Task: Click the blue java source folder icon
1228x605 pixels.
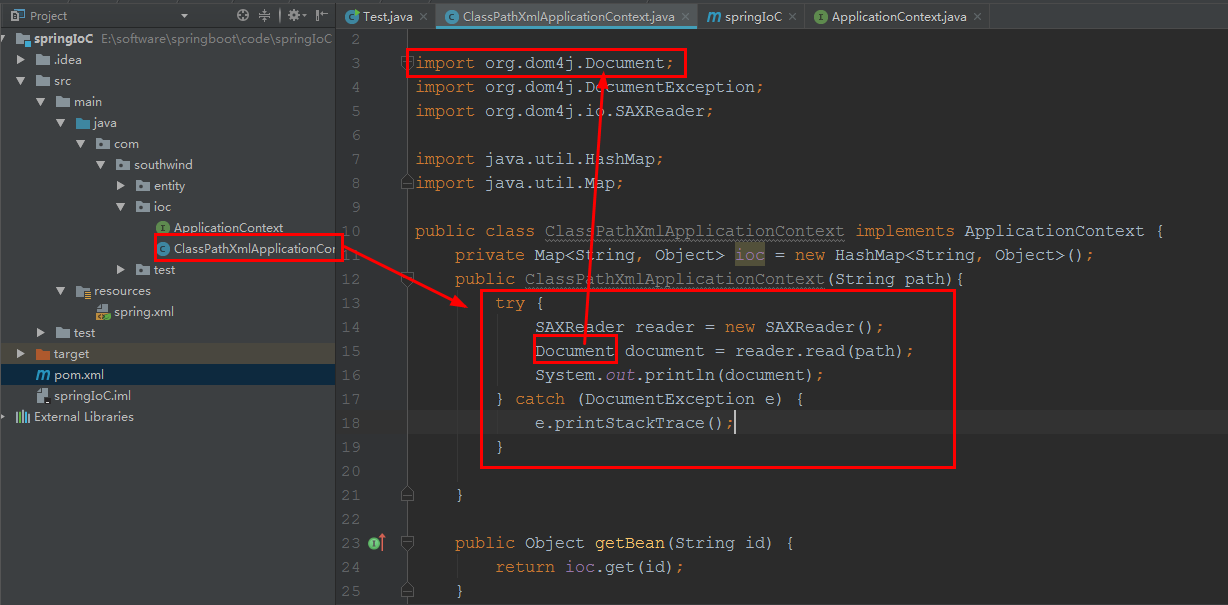Action: 82,123
